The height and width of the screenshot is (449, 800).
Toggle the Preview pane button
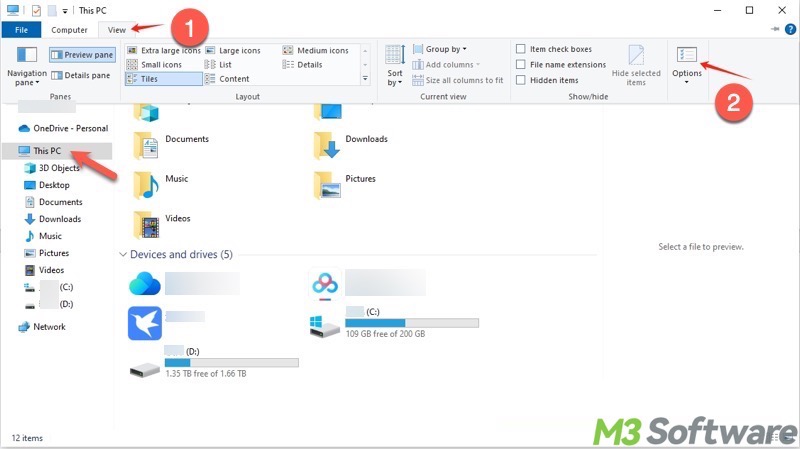[x=82, y=54]
